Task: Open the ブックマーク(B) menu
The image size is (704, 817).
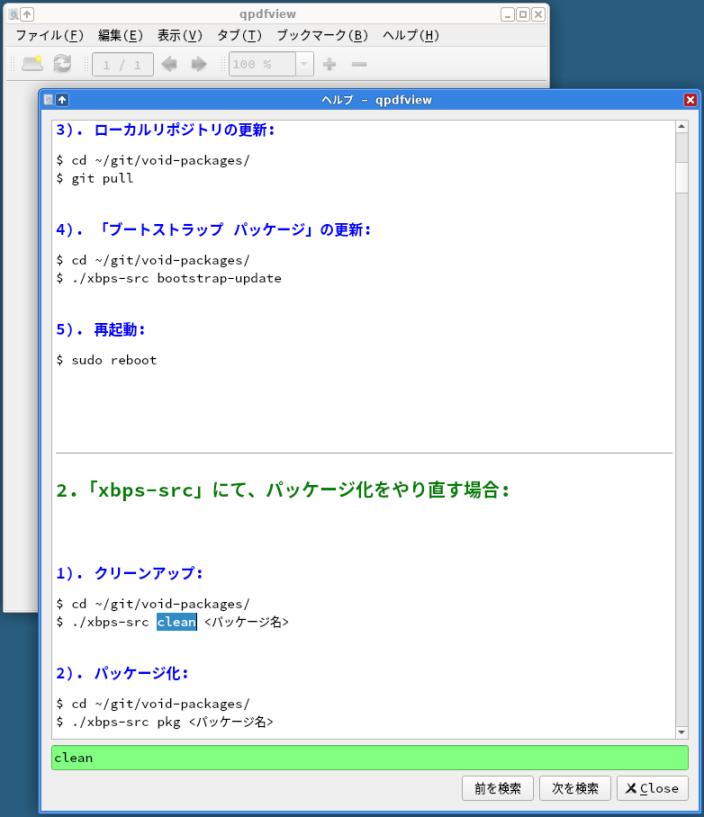Action: pyautogui.click(x=322, y=35)
